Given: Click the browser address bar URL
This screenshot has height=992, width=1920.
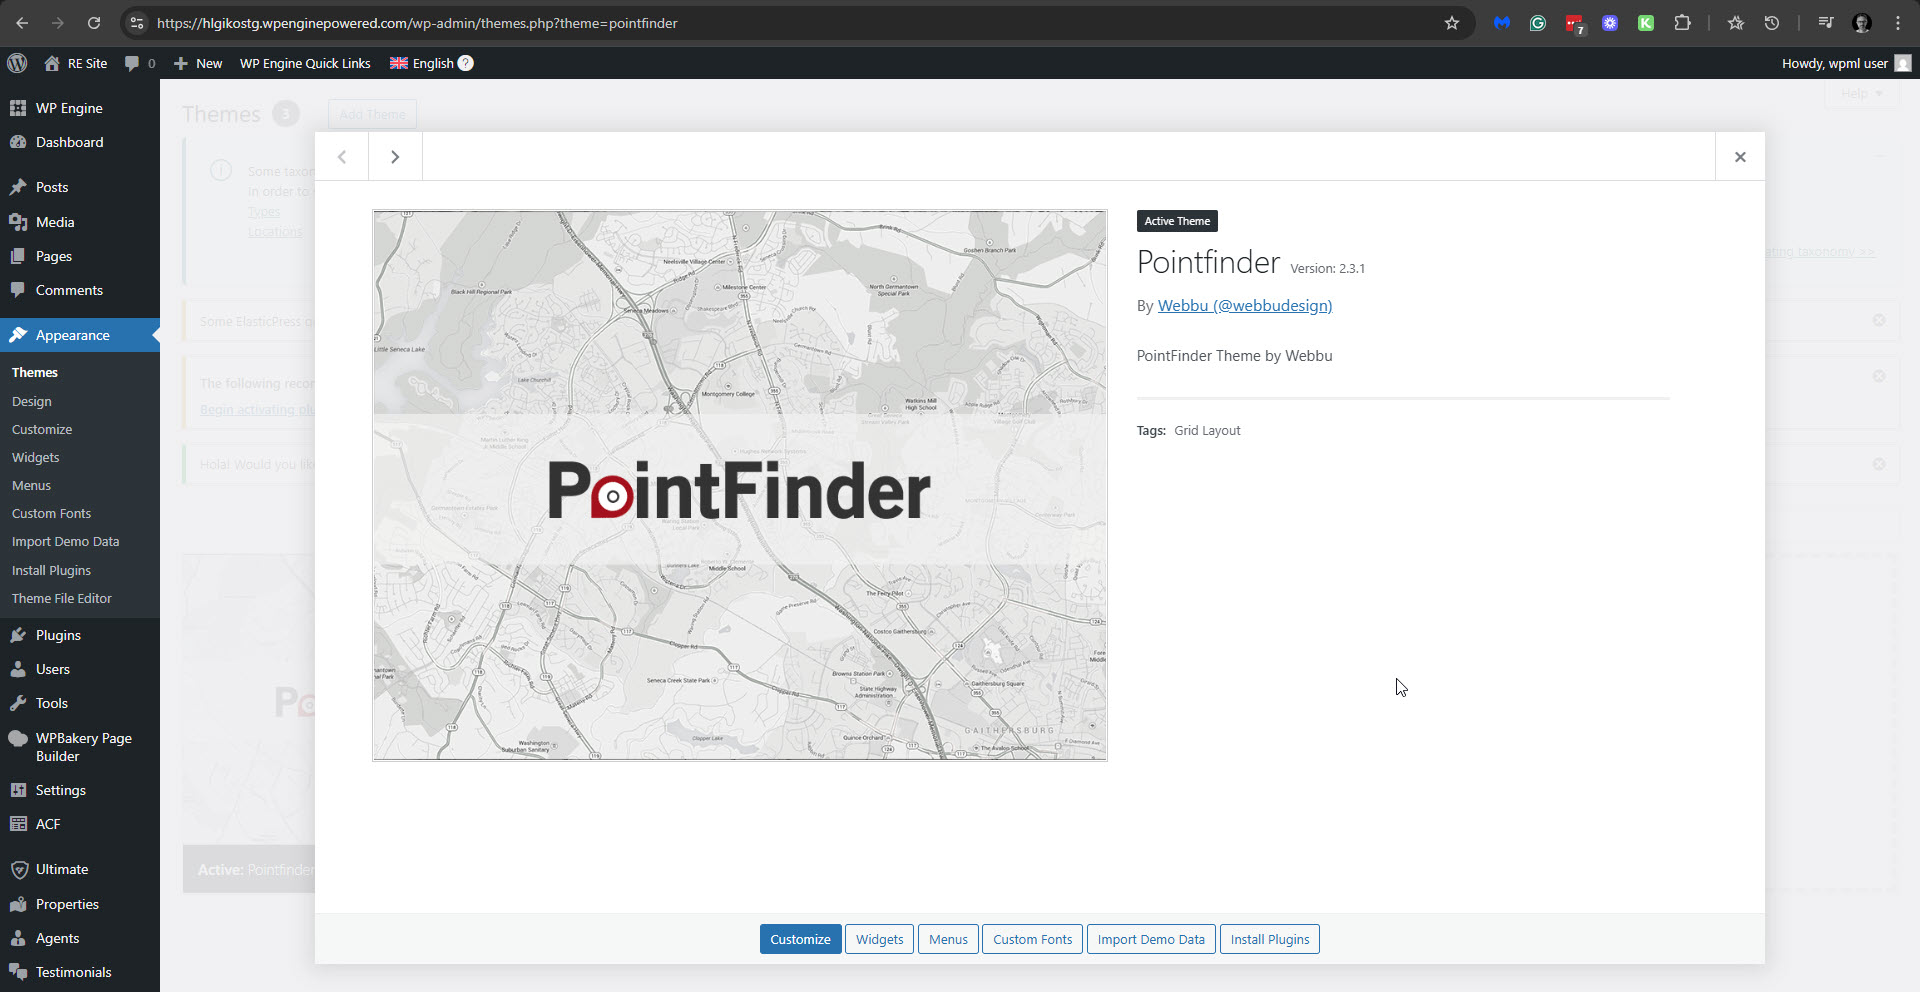Looking at the screenshot, I should point(417,23).
